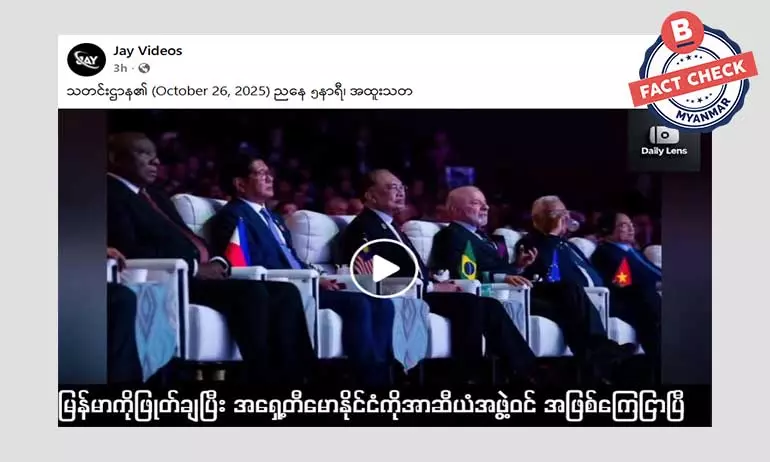Click the Philippine flag in the video
The width and height of the screenshot is (770, 462).
[238, 244]
